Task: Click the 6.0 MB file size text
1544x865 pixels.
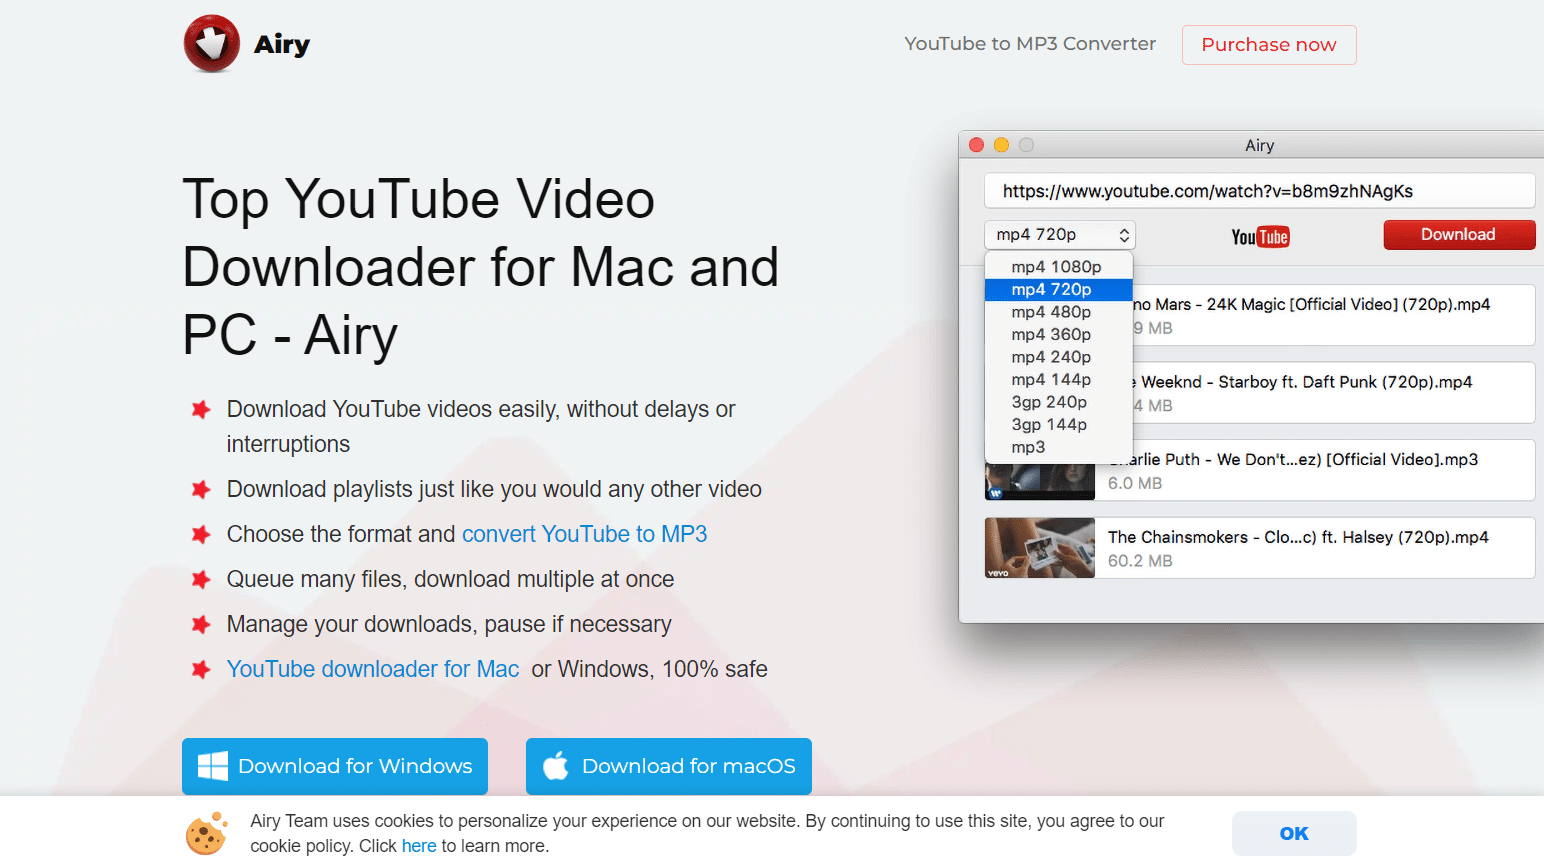Action: click(x=1135, y=483)
